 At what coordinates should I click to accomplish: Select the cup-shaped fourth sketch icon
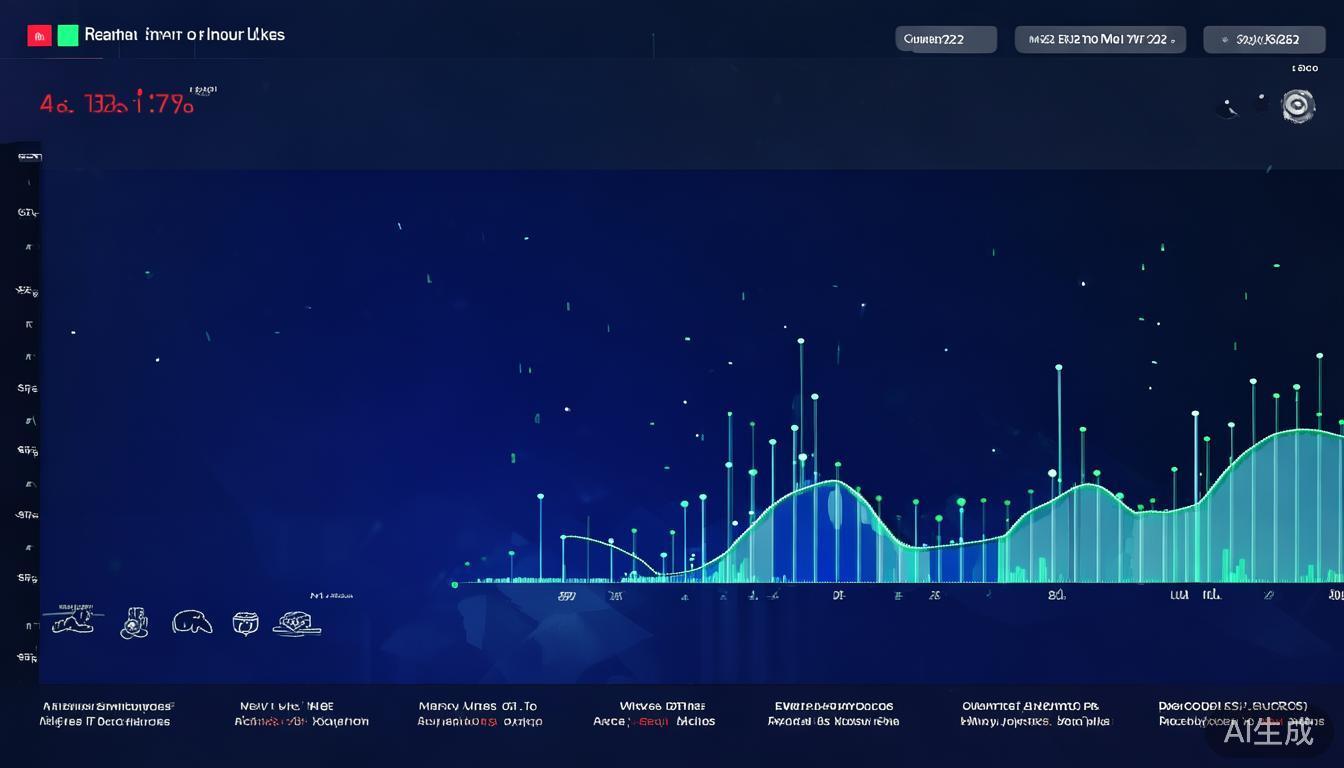click(245, 623)
